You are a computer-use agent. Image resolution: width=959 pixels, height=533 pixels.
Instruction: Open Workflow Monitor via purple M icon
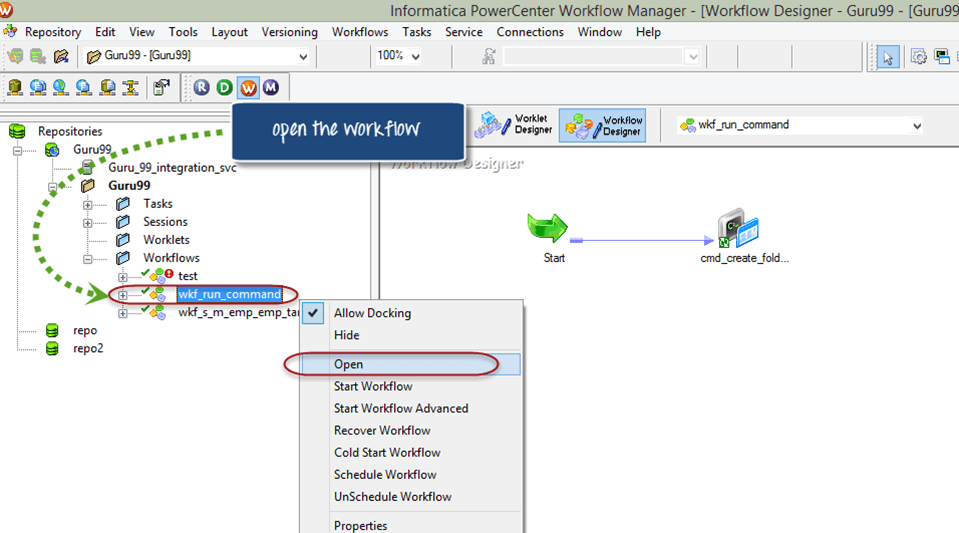[x=271, y=88]
